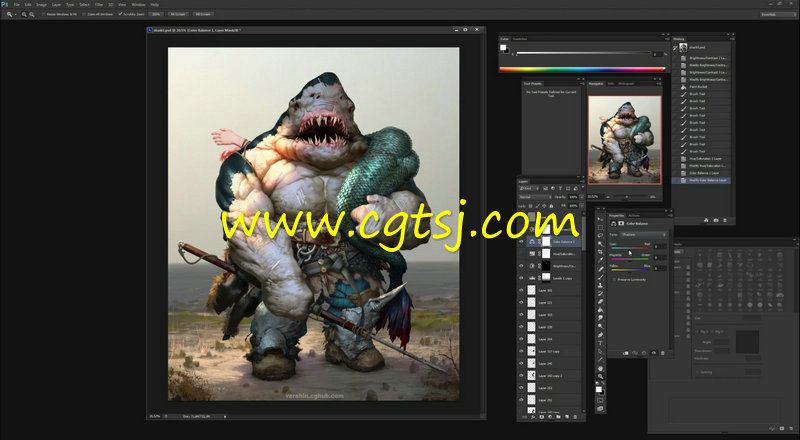Select the Brush tool in the toolbox

(x=601, y=277)
